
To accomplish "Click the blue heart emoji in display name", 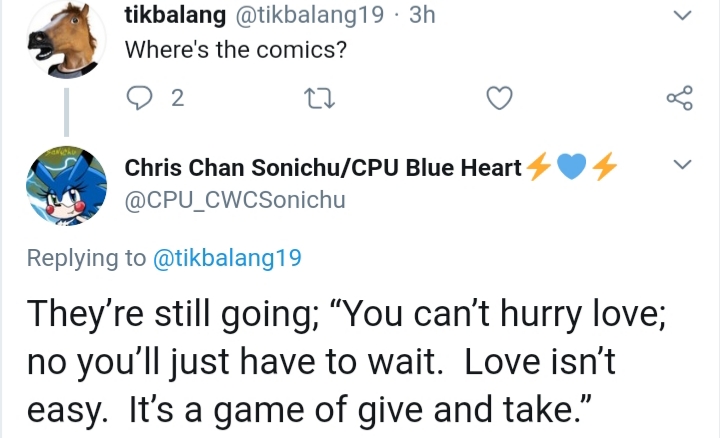I will tap(572, 166).
